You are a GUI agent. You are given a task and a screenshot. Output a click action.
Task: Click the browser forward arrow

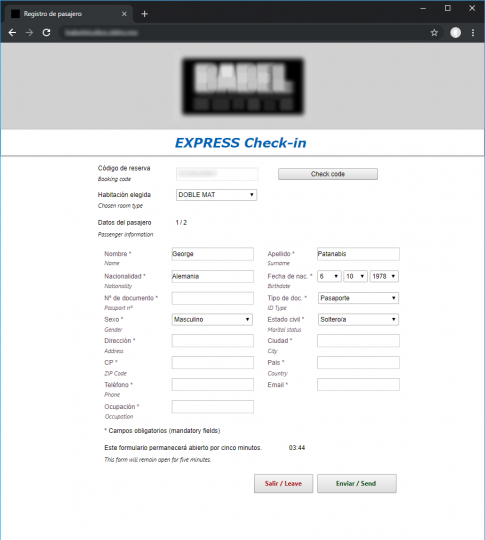pyautogui.click(x=29, y=33)
